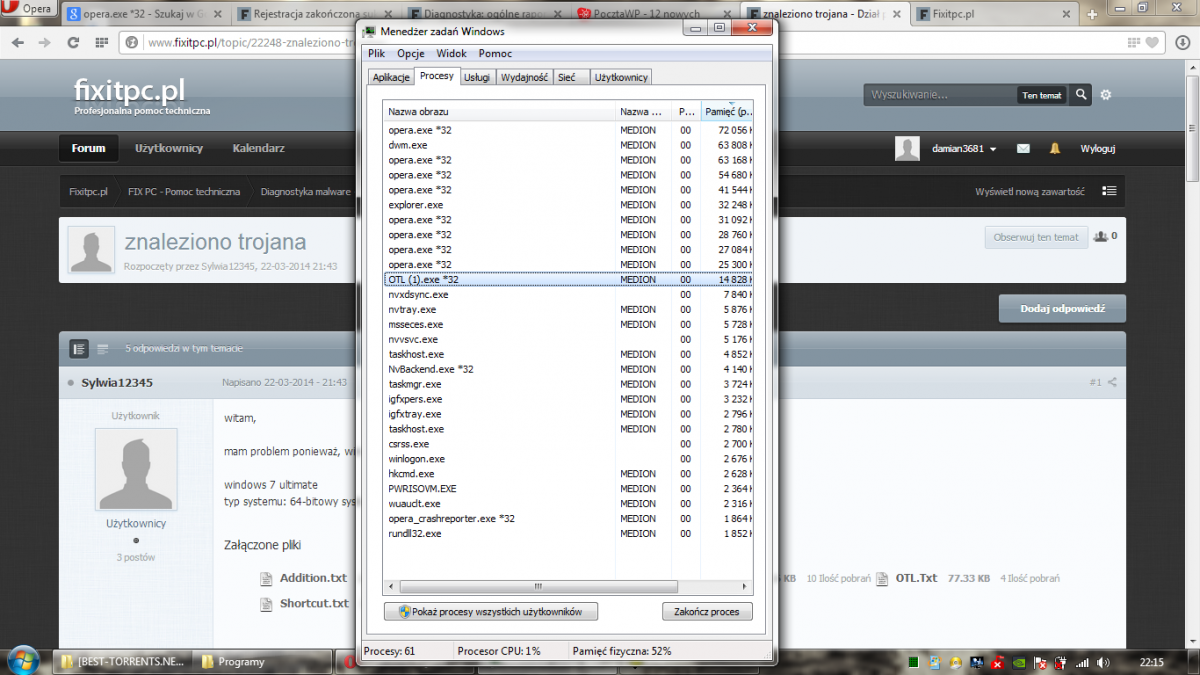Switch to the Rejestracja zakończona browser tab

click(x=313, y=15)
